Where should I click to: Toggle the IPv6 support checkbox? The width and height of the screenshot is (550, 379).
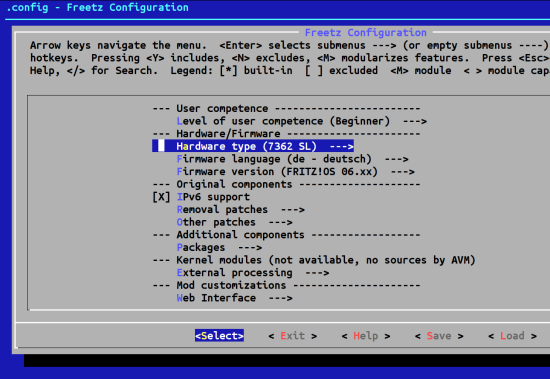click(161, 197)
